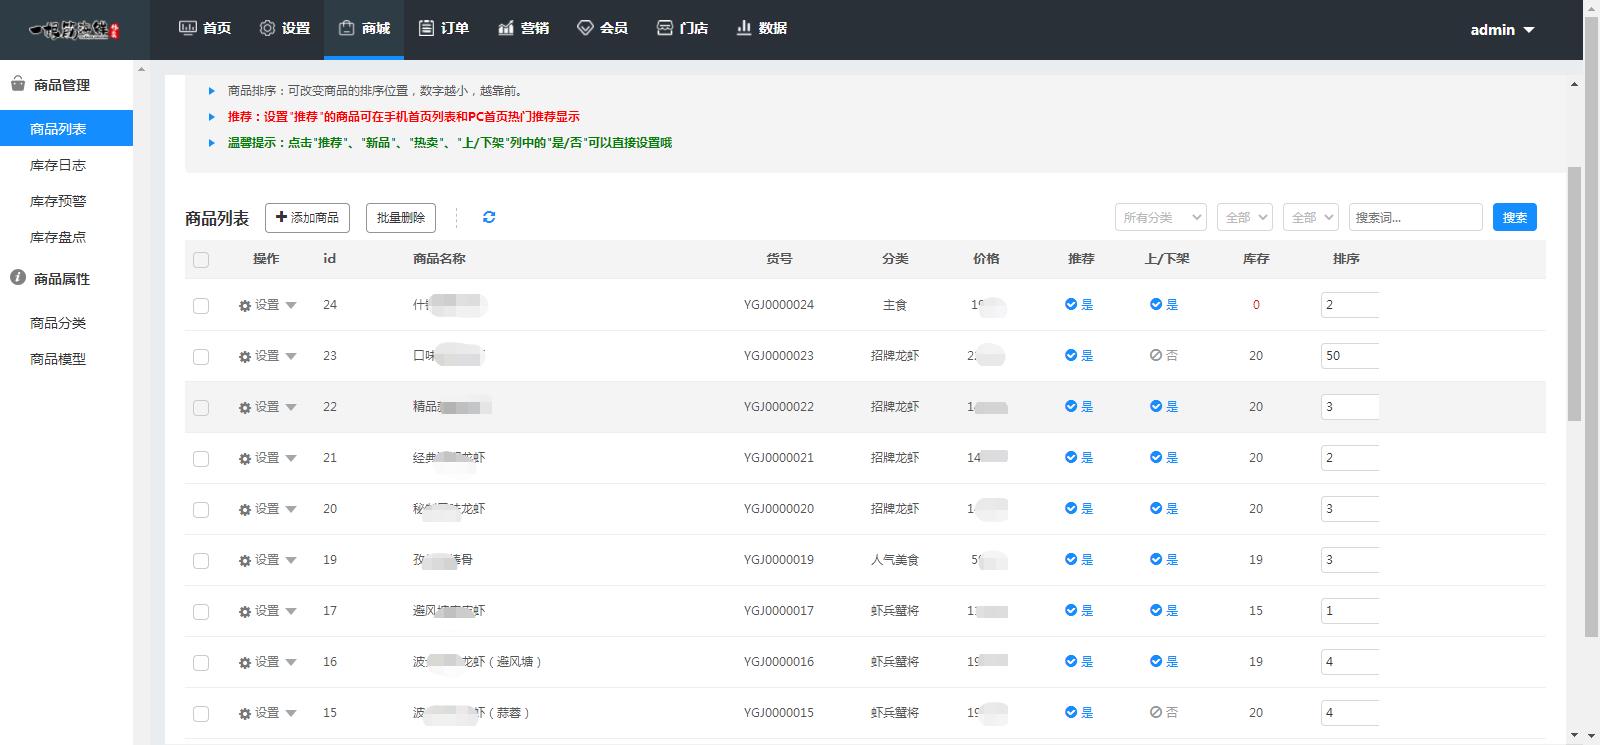Click the gear icon in row id 24
1600x745 pixels.
[x=245, y=306]
